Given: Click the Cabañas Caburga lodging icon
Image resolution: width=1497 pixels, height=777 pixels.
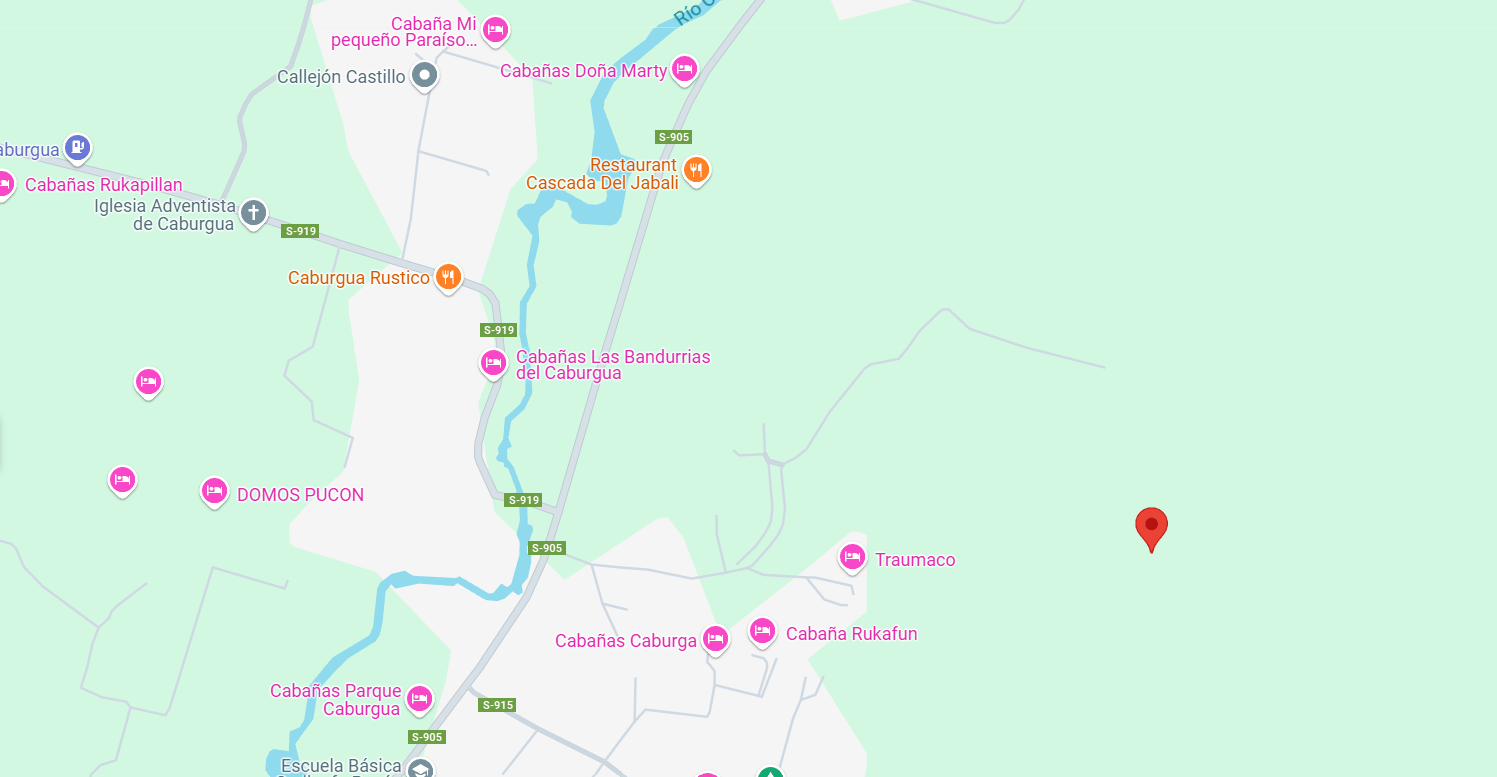Looking at the screenshot, I should pos(715,639).
